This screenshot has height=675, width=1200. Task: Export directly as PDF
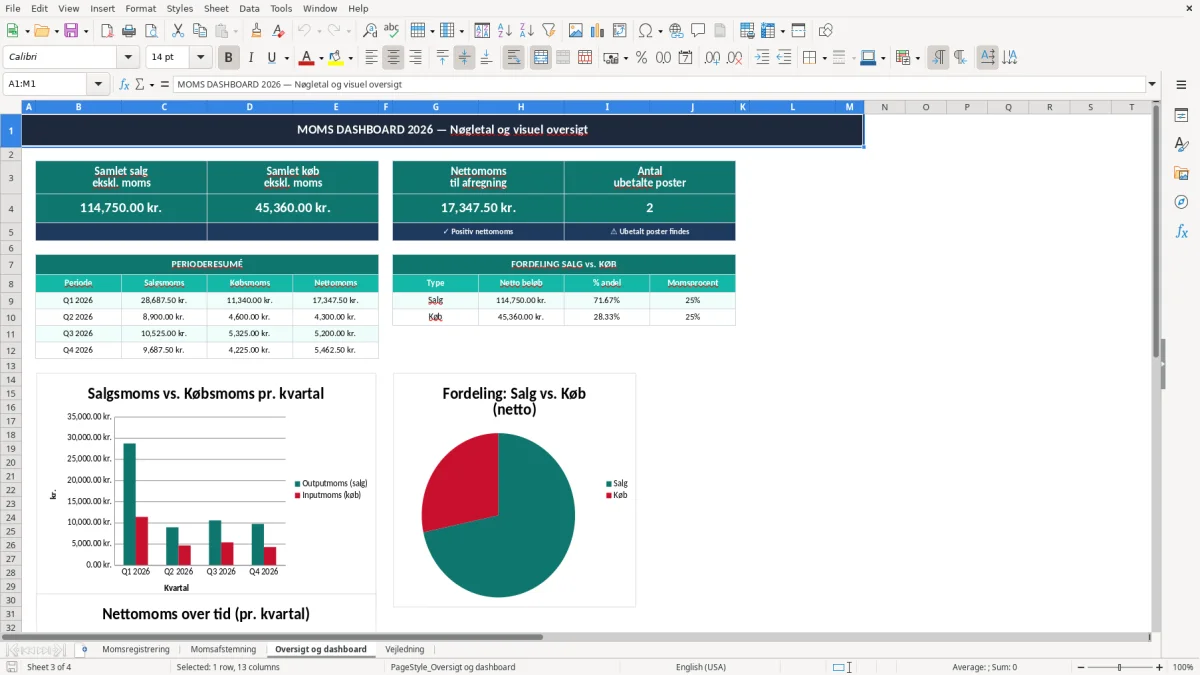pyautogui.click(x=107, y=31)
